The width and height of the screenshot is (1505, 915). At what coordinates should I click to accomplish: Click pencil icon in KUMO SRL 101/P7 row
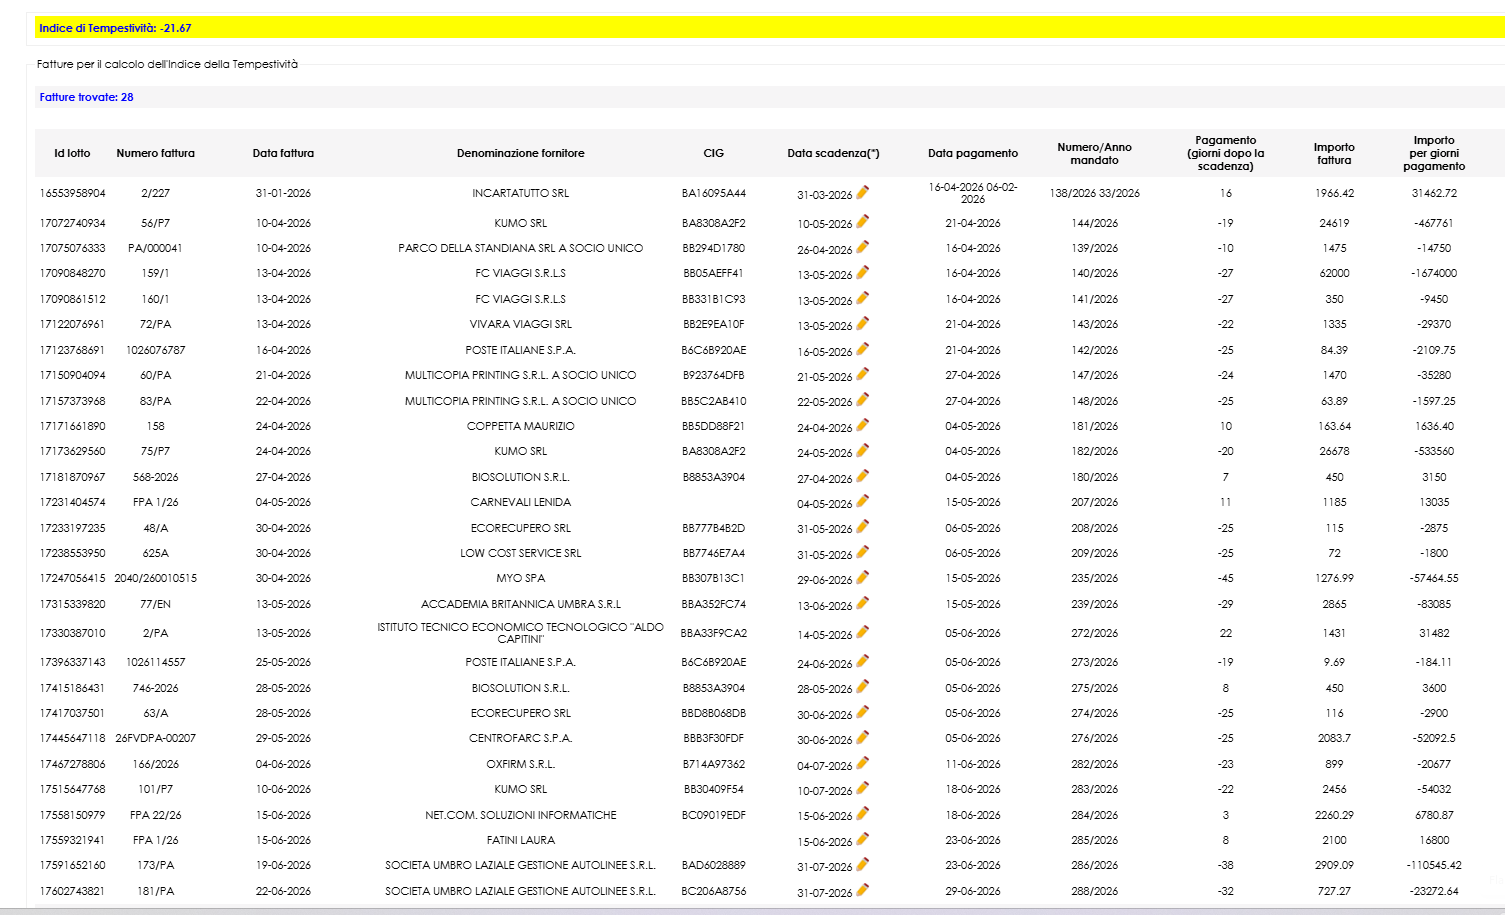point(862,788)
